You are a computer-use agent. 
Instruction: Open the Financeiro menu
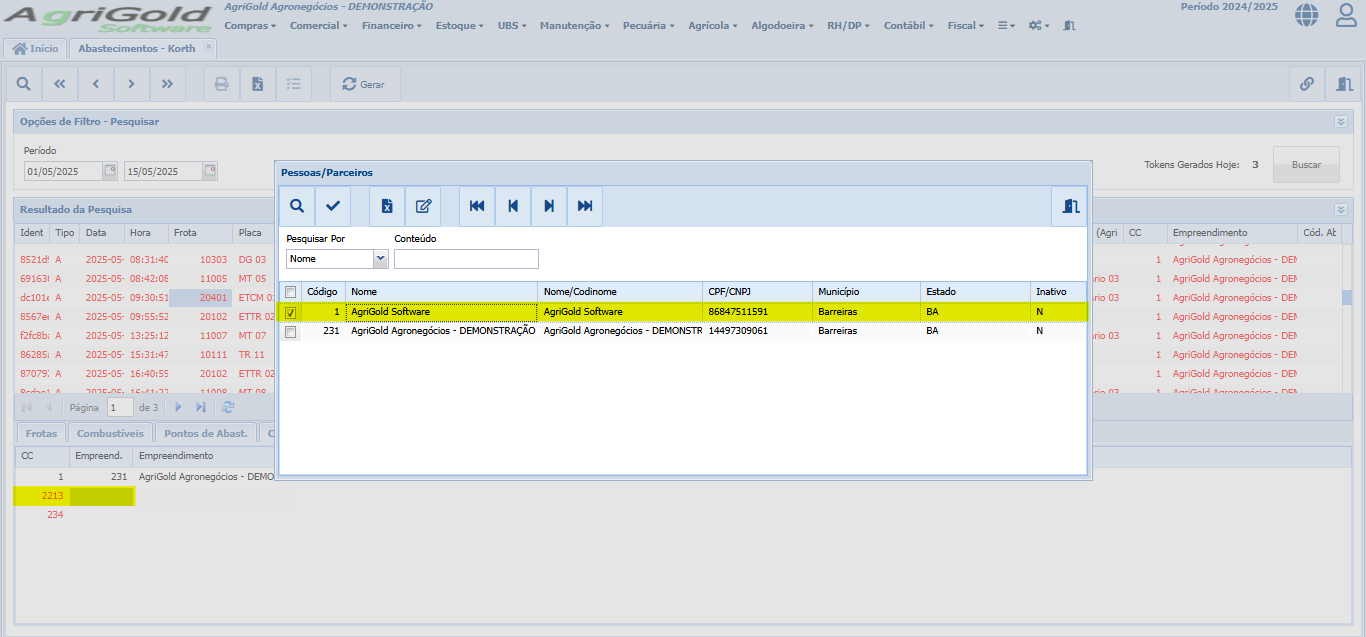click(391, 25)
